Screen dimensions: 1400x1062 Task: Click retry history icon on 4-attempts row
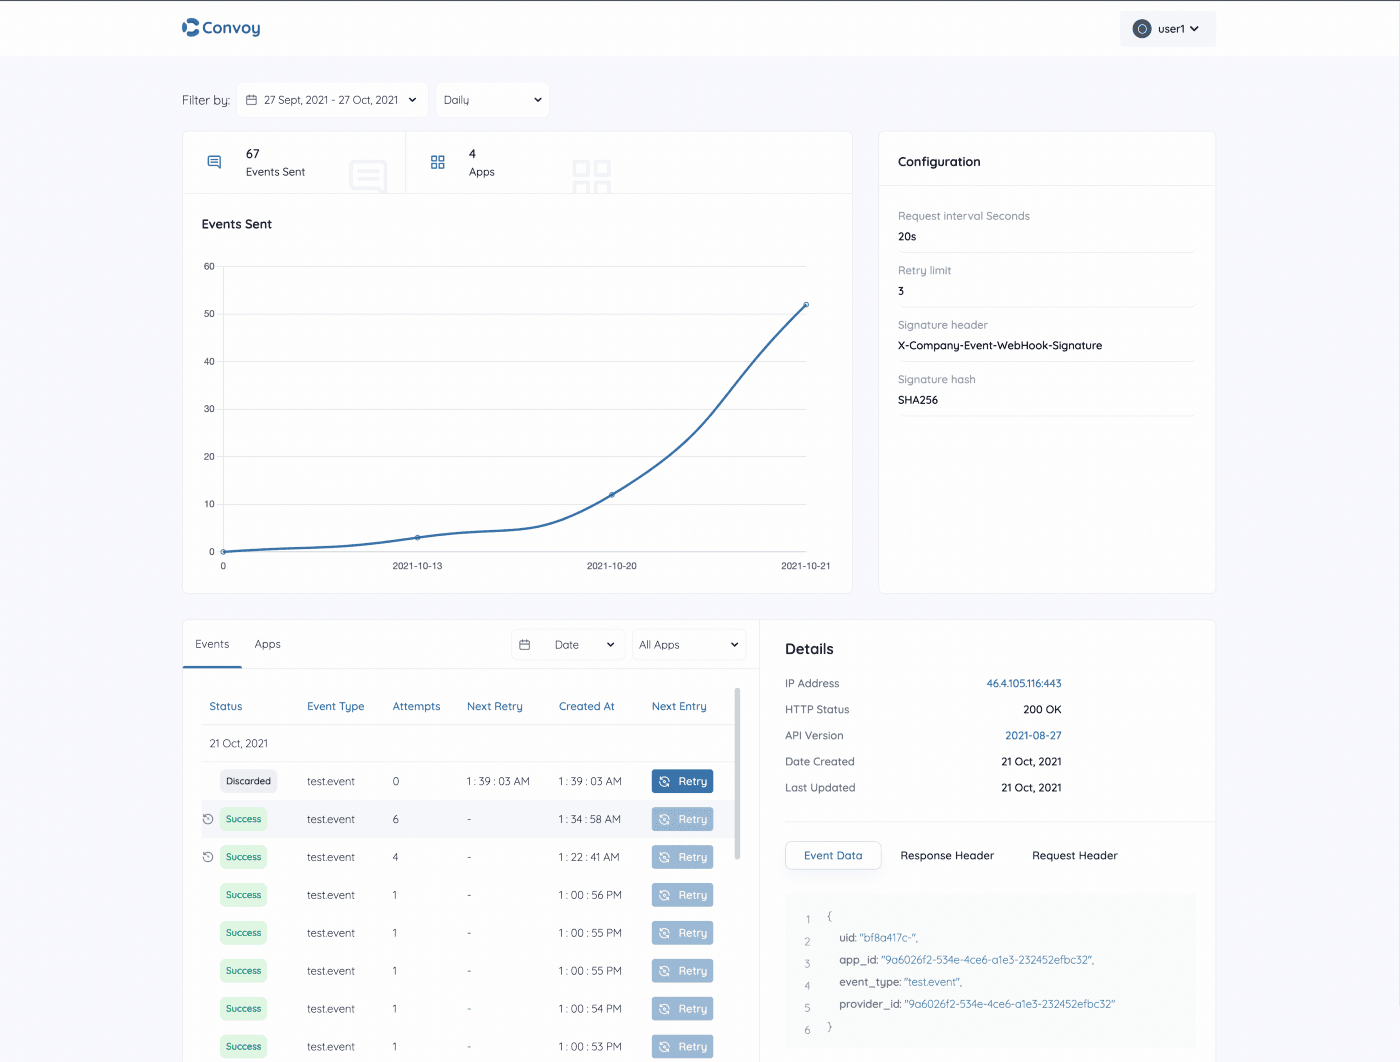coord(208,857)
